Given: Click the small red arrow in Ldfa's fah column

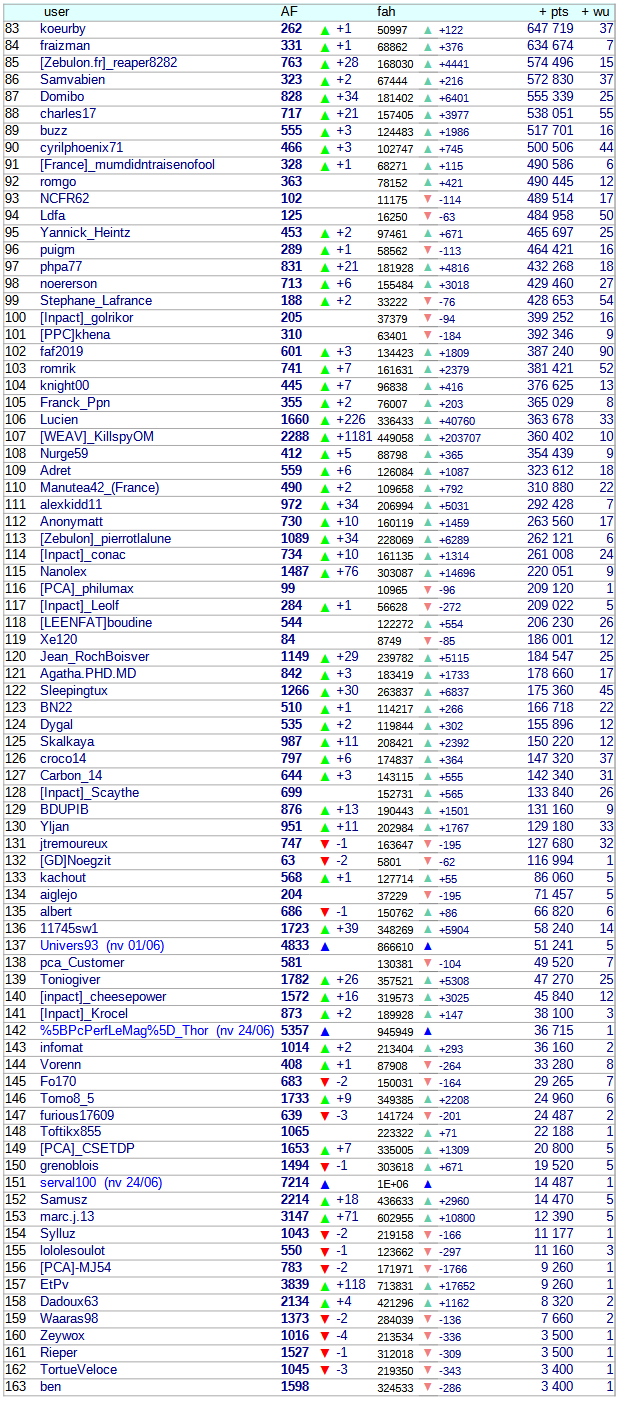Looking at the screenshot, I should 428,216.
